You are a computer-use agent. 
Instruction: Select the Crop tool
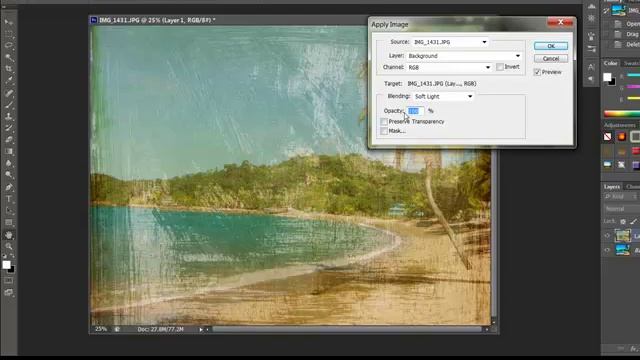point(9,69)
